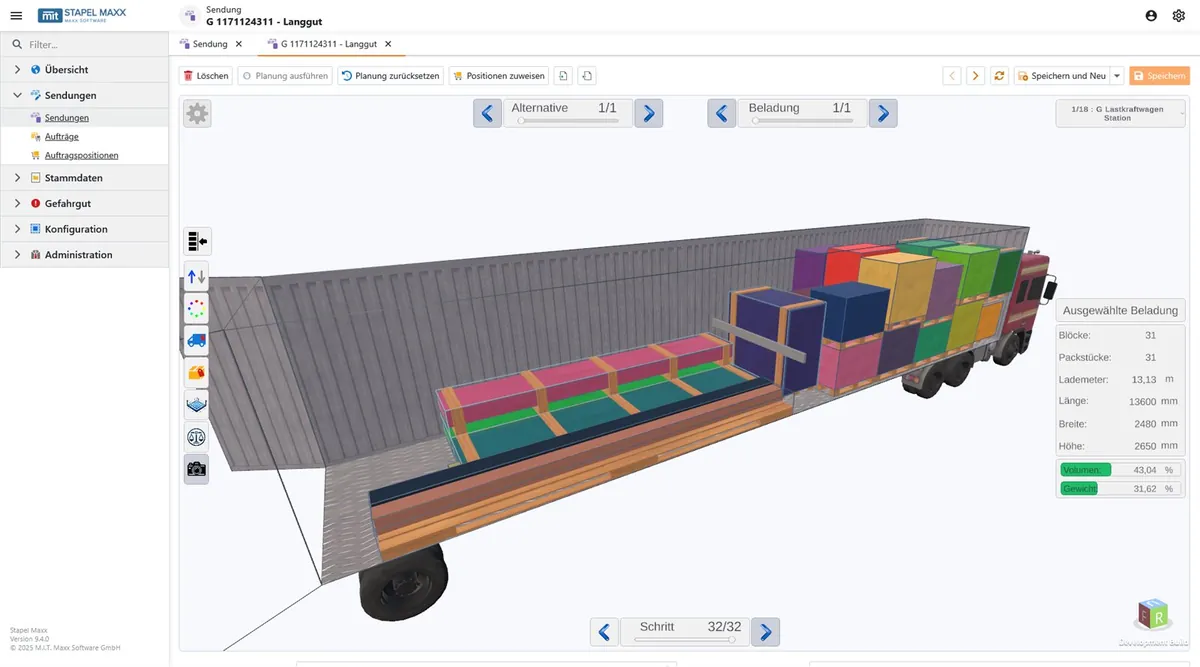Click the Speichern und Neu button

(1062, 76)
